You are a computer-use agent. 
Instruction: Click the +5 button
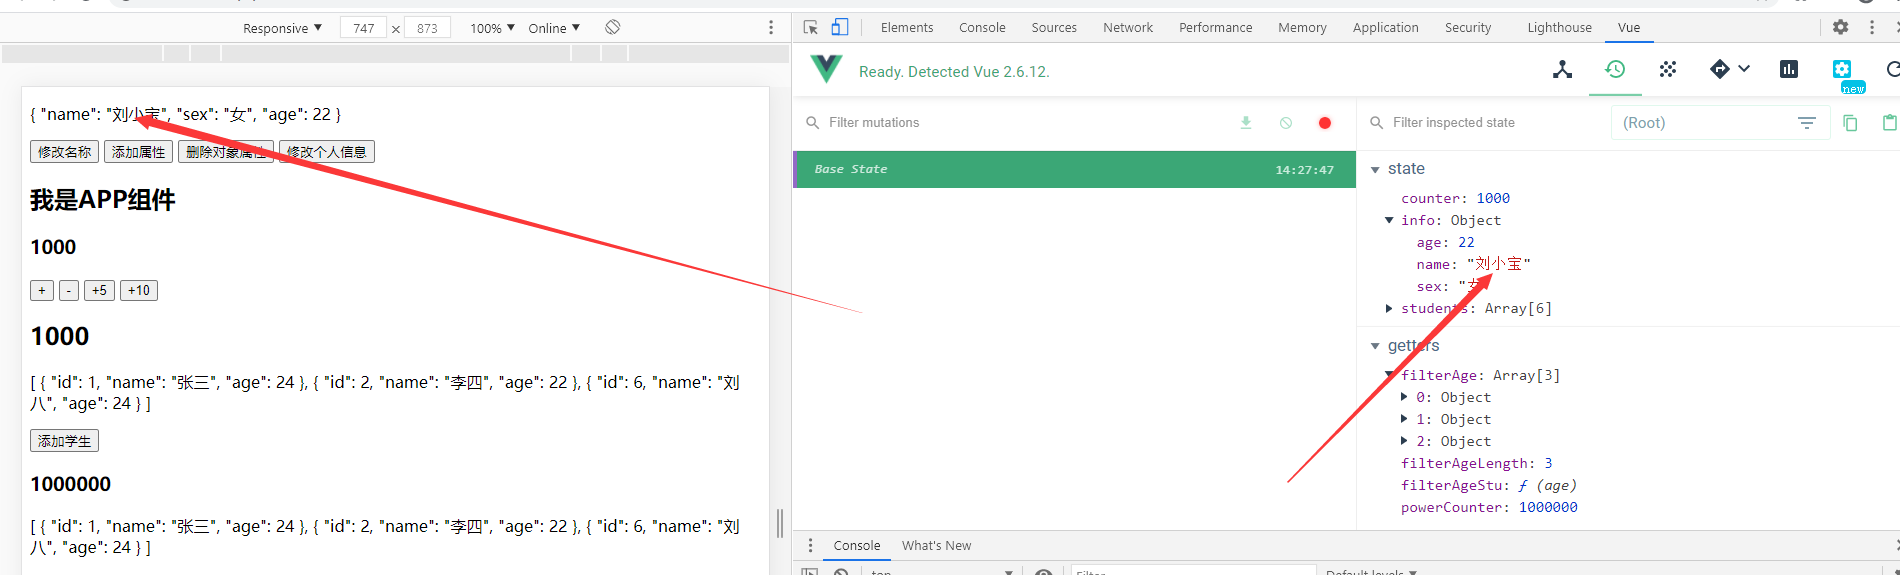(99, 290)
